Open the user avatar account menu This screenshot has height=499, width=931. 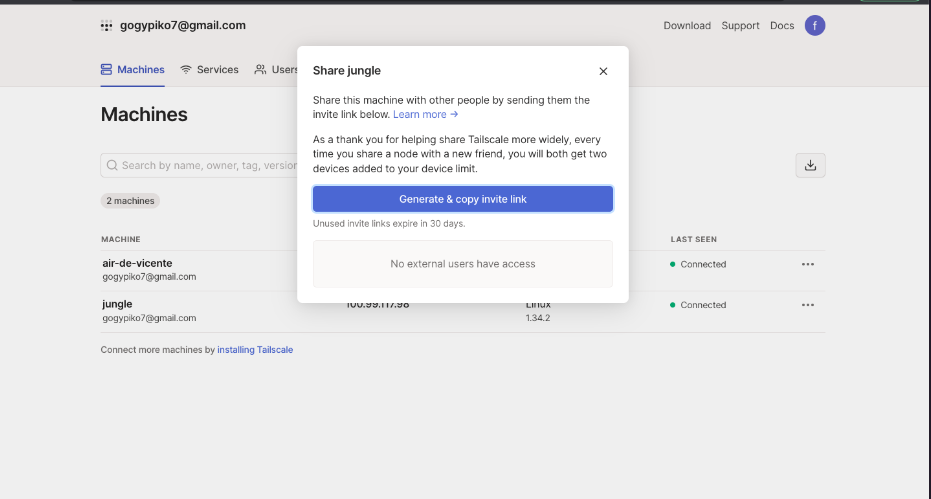point(815,25)
